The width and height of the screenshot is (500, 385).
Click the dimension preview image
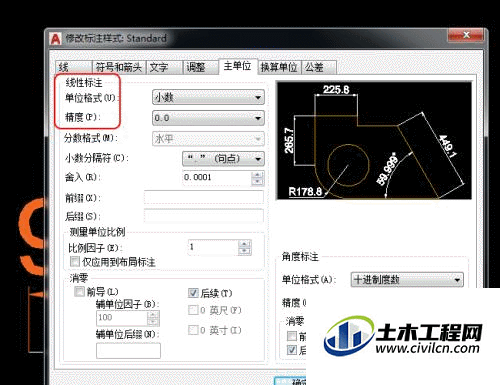(x=374, y=140)
